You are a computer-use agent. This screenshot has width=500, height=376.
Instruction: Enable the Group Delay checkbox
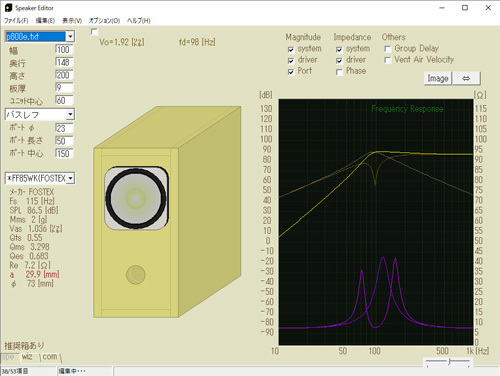(387, 49)
